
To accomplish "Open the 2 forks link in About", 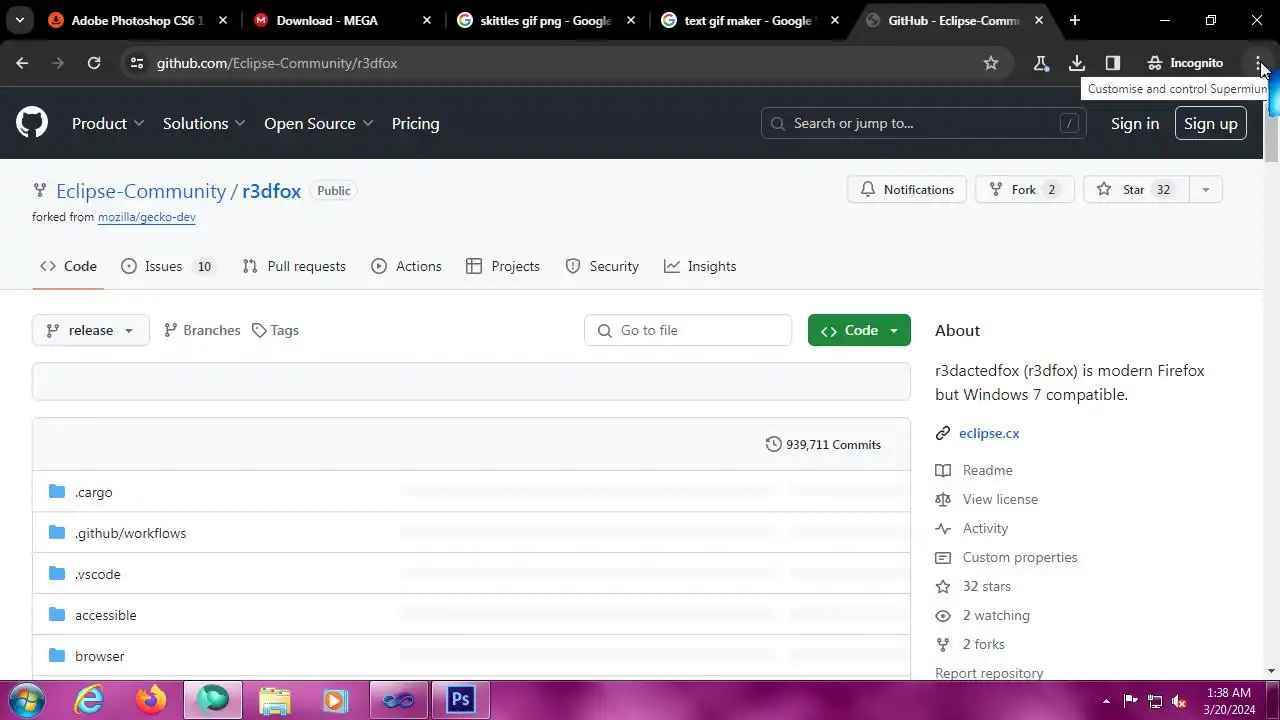I will point(970,644).
